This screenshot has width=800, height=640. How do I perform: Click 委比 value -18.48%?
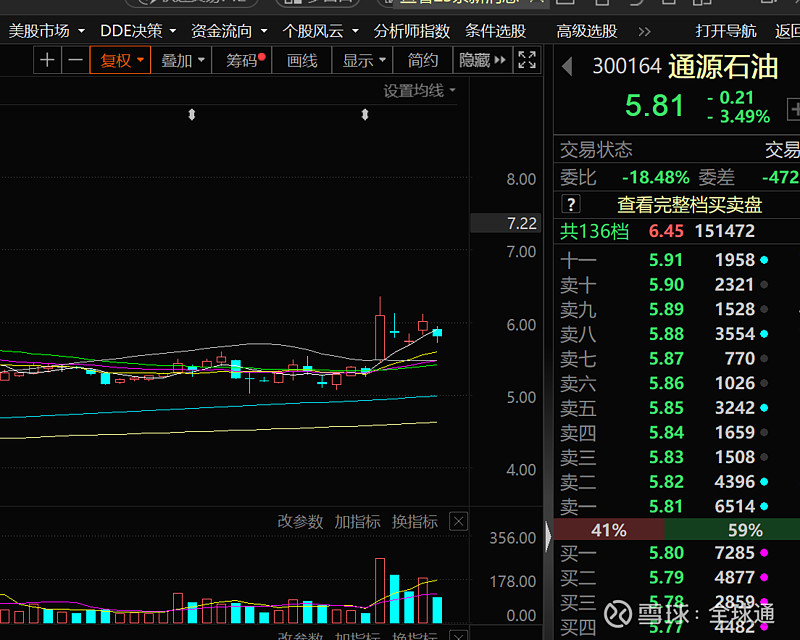[x=656, y=178]
